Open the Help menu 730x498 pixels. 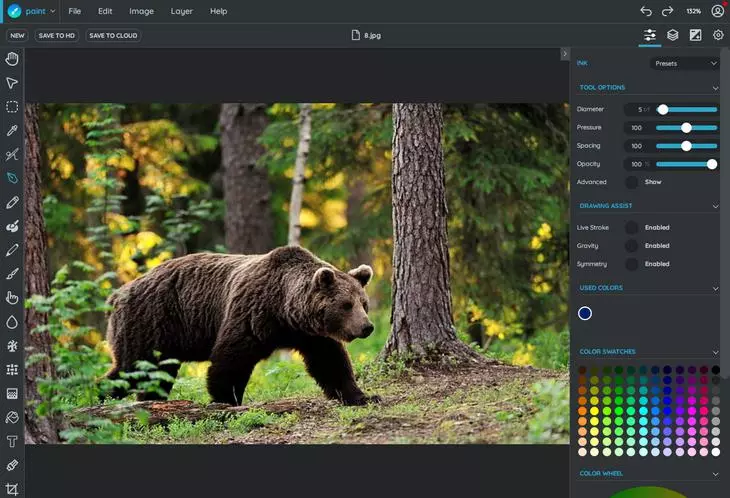[x=218, y=11]
